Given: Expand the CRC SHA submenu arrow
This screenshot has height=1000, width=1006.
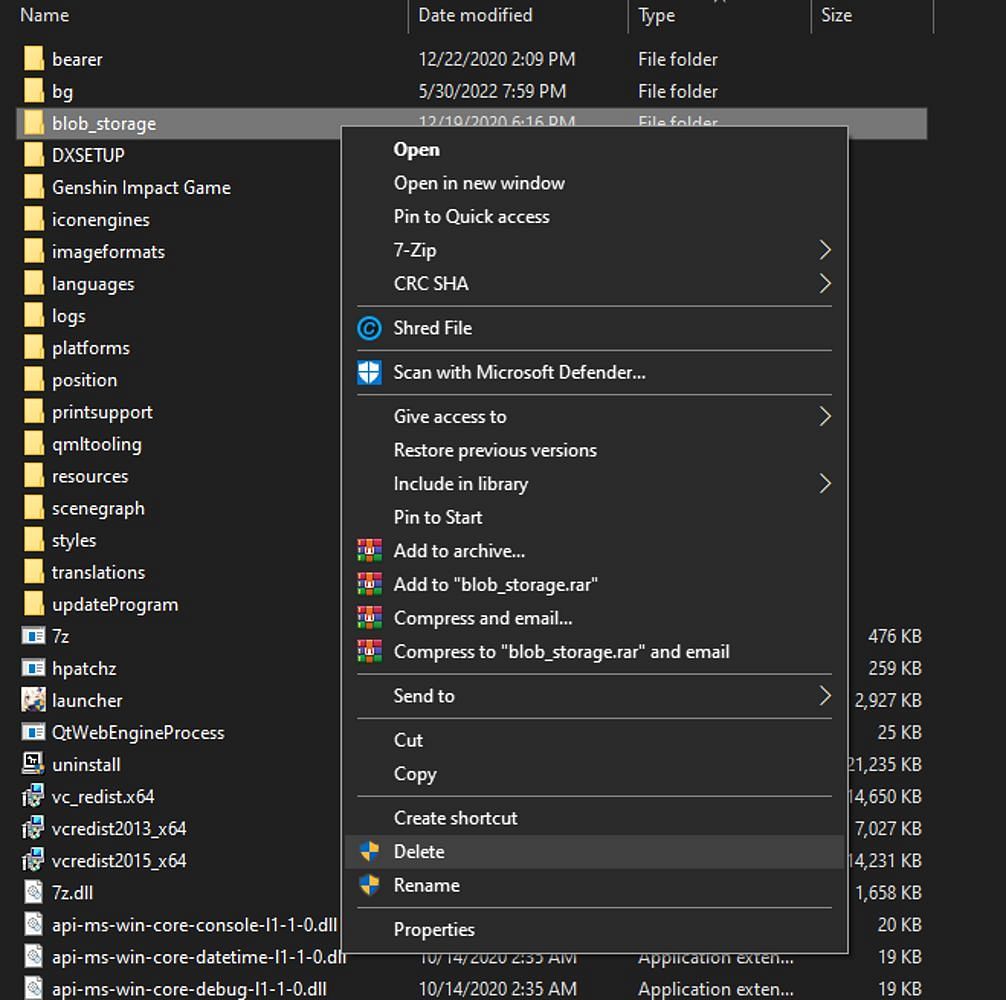Looking at the screenshot, I should click(x=825, y=284).
